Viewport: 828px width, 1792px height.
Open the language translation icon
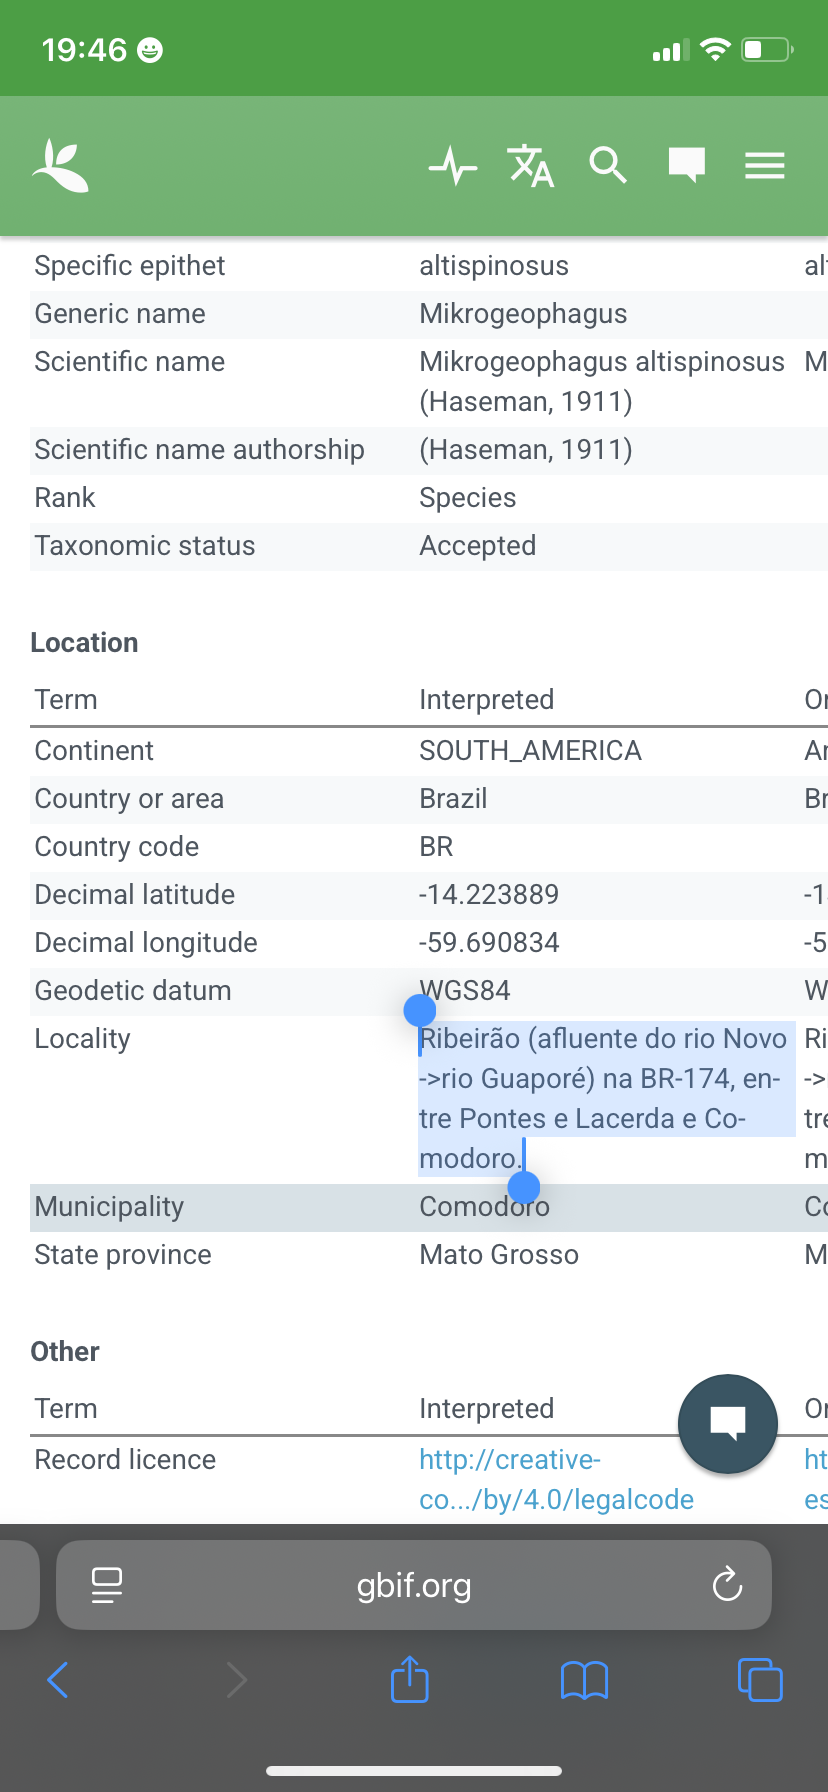point(530,166)
